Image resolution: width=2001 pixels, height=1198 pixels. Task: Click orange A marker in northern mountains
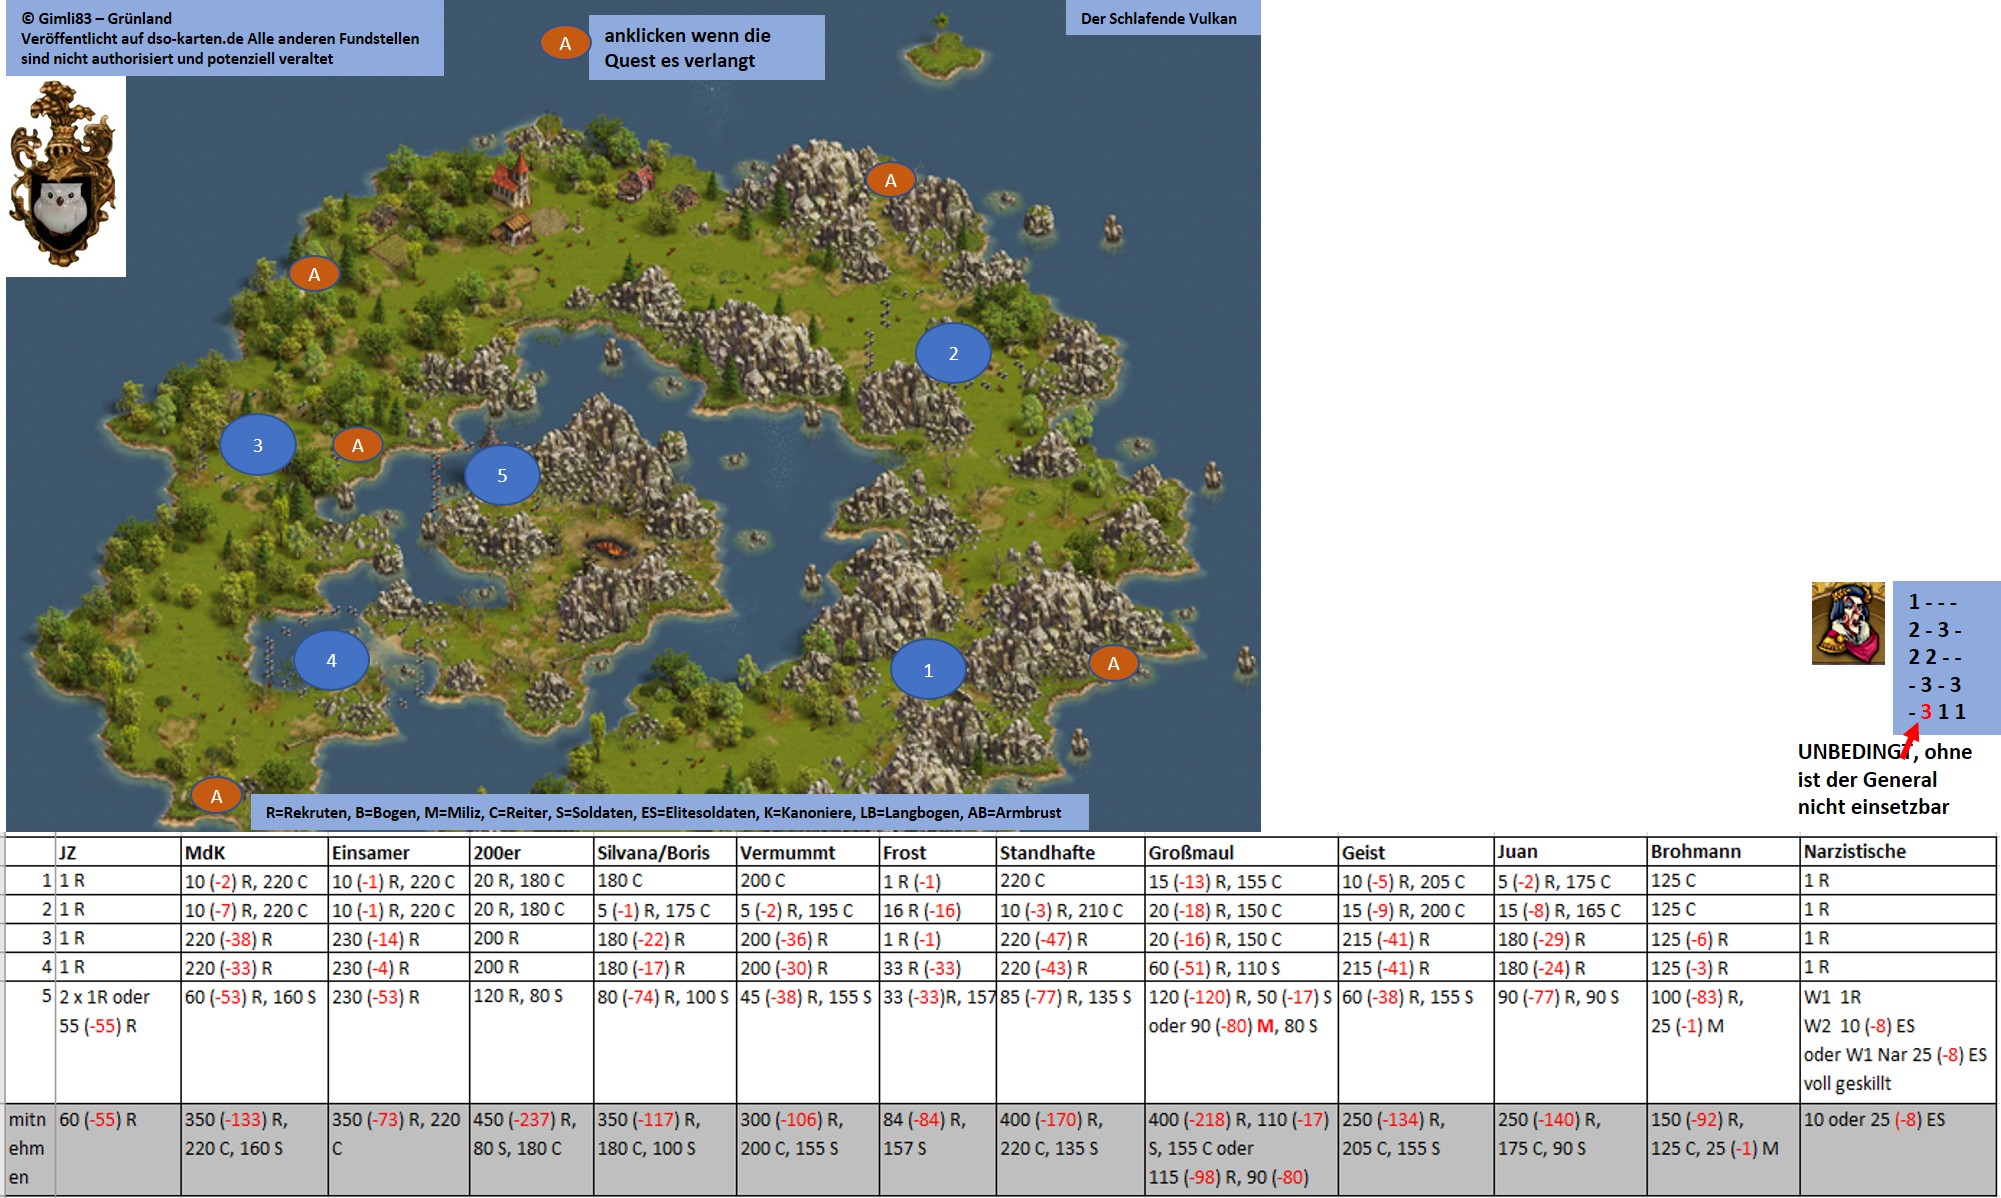890,180
